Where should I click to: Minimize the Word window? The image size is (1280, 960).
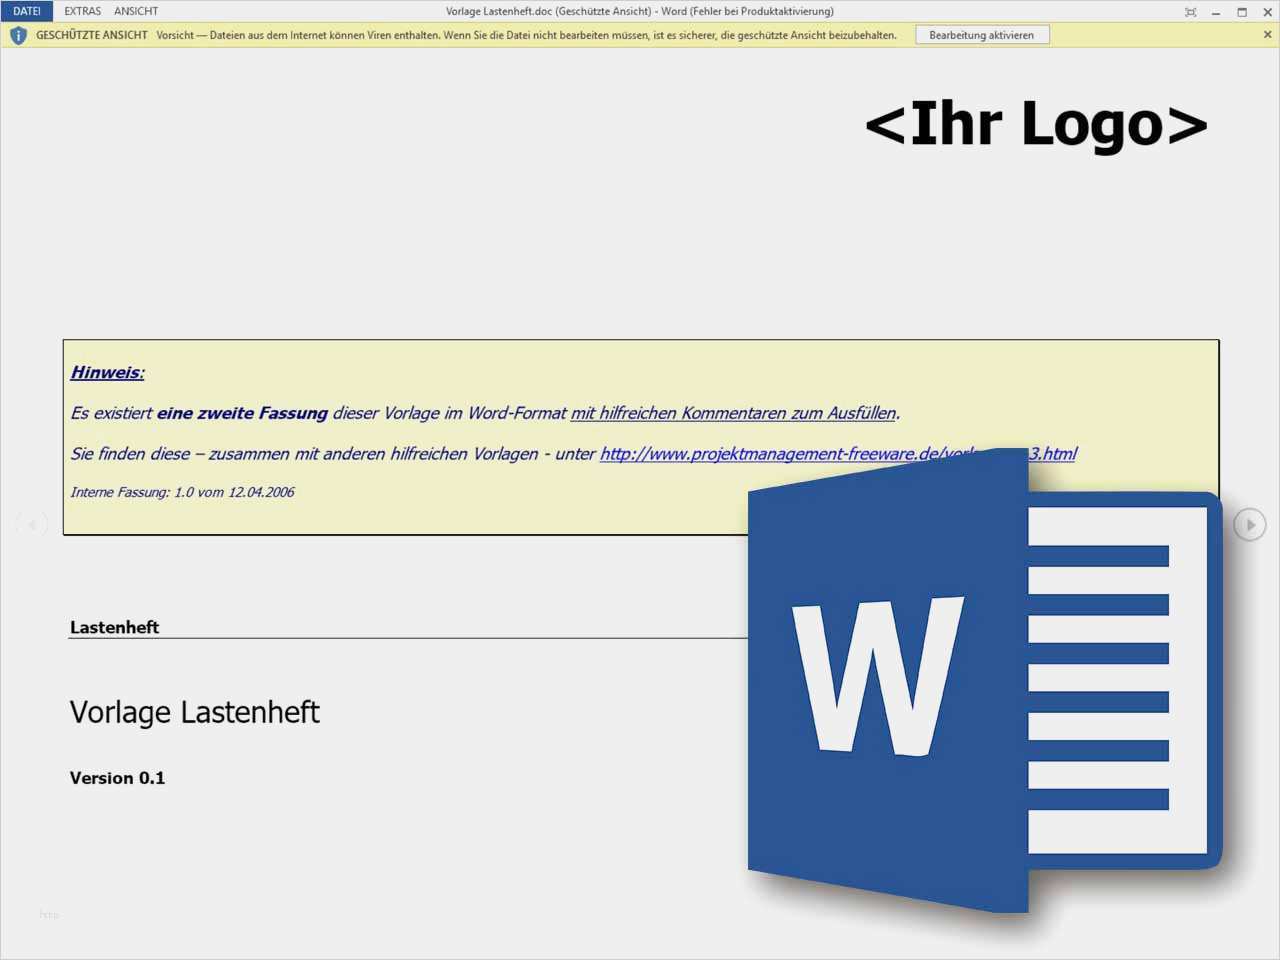pyautogui.click(x=1216, y=12)
